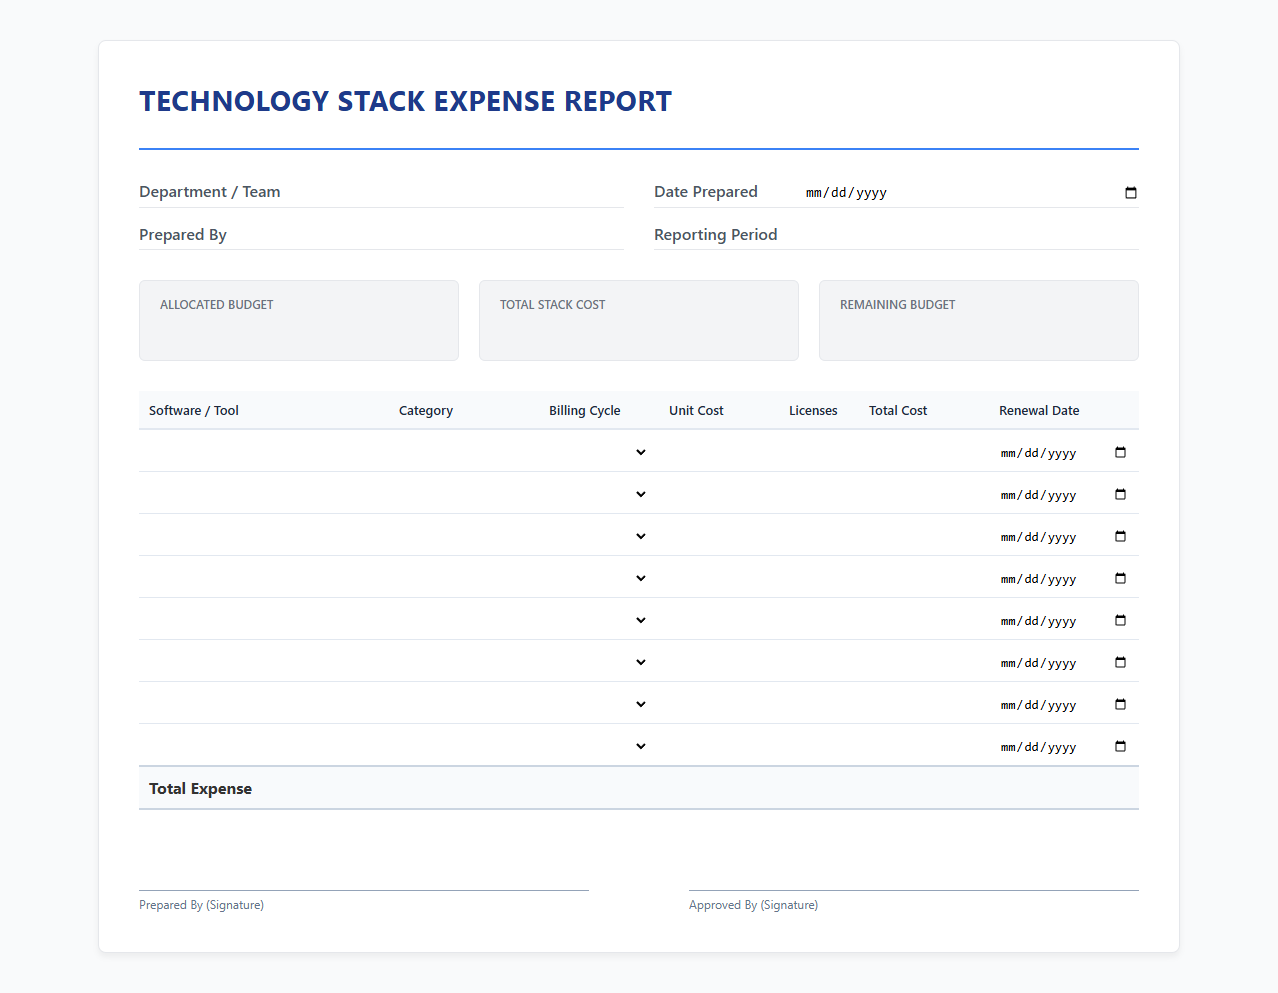Screen dimensions: 1278x993
Task: Select the Renewal Date column header
Action: 1039,410
